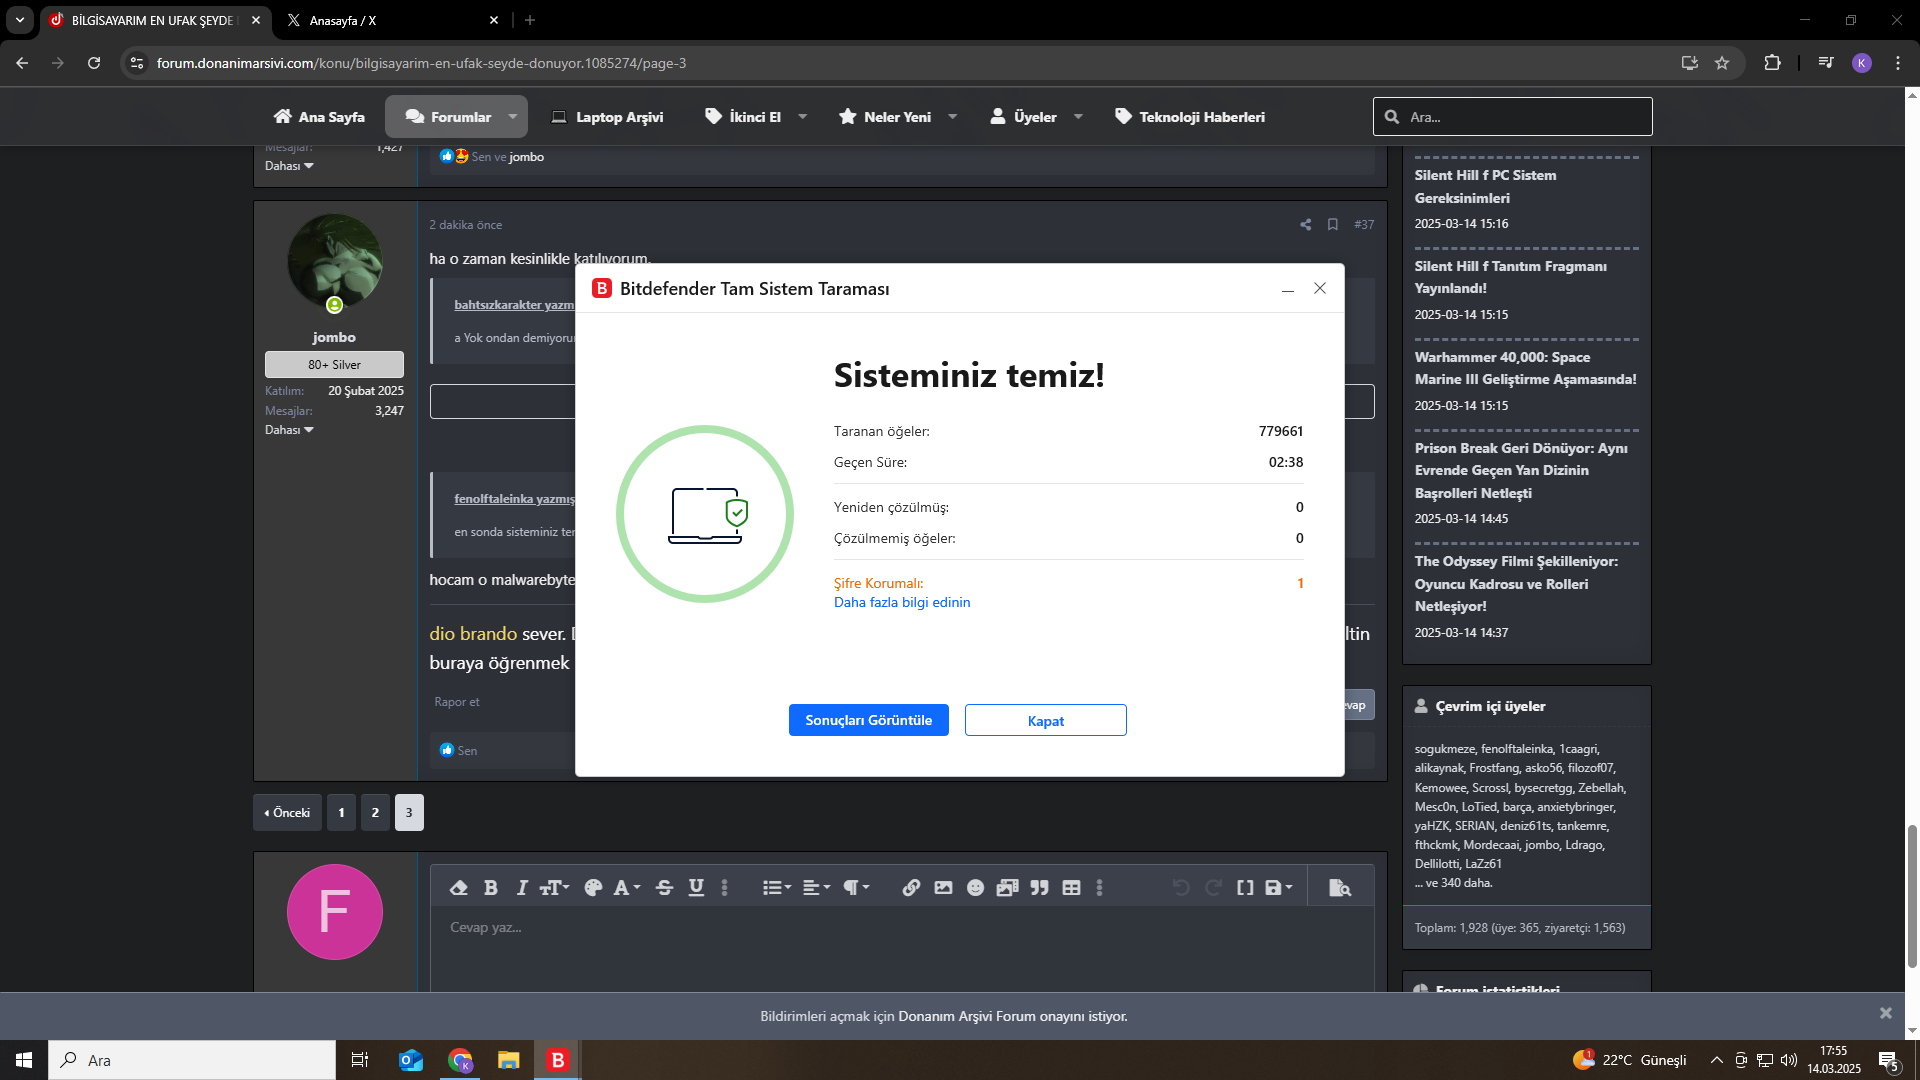Screen dimensions: 1920x1080
Task: Click Sonuçları Görüntüle button
Action: (868, 720)
